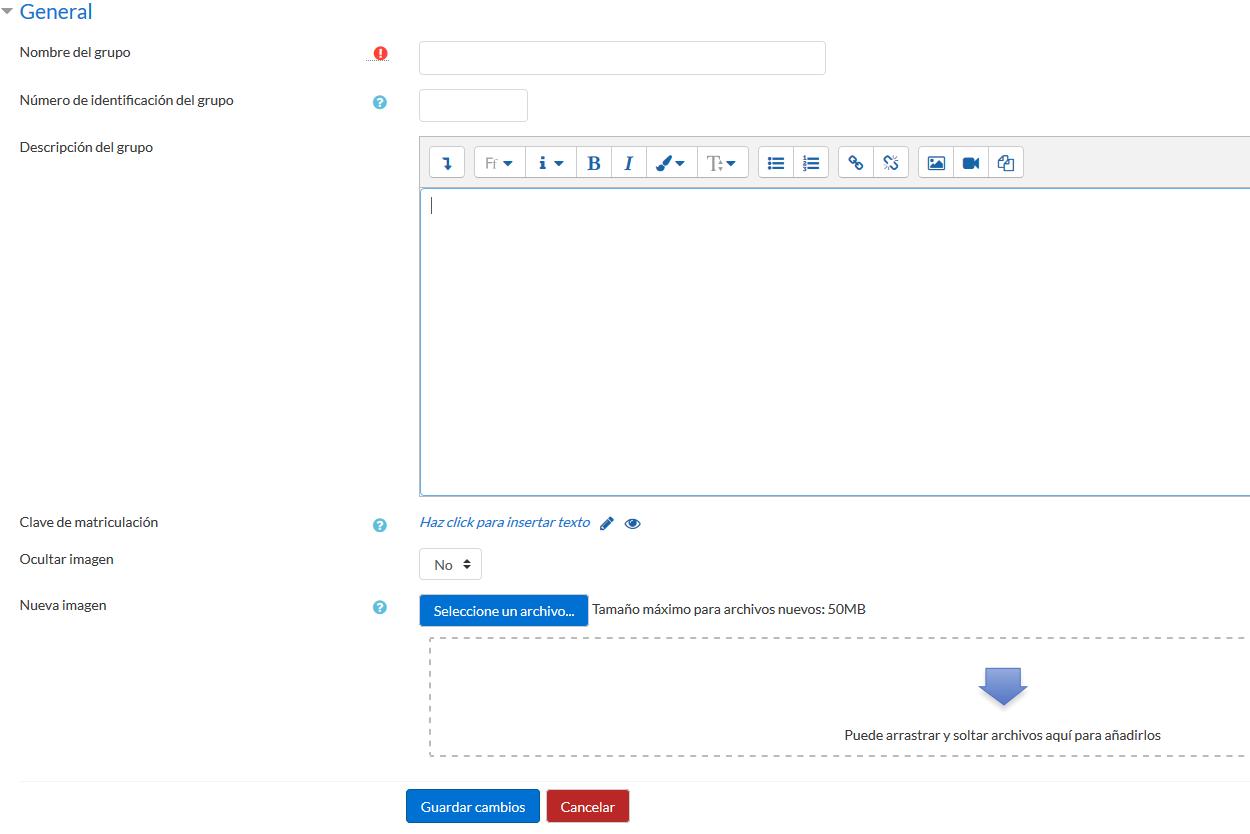This screenshot has height=834, width=1250.
Task: Click the General section heading
Action: pos(56,12)
